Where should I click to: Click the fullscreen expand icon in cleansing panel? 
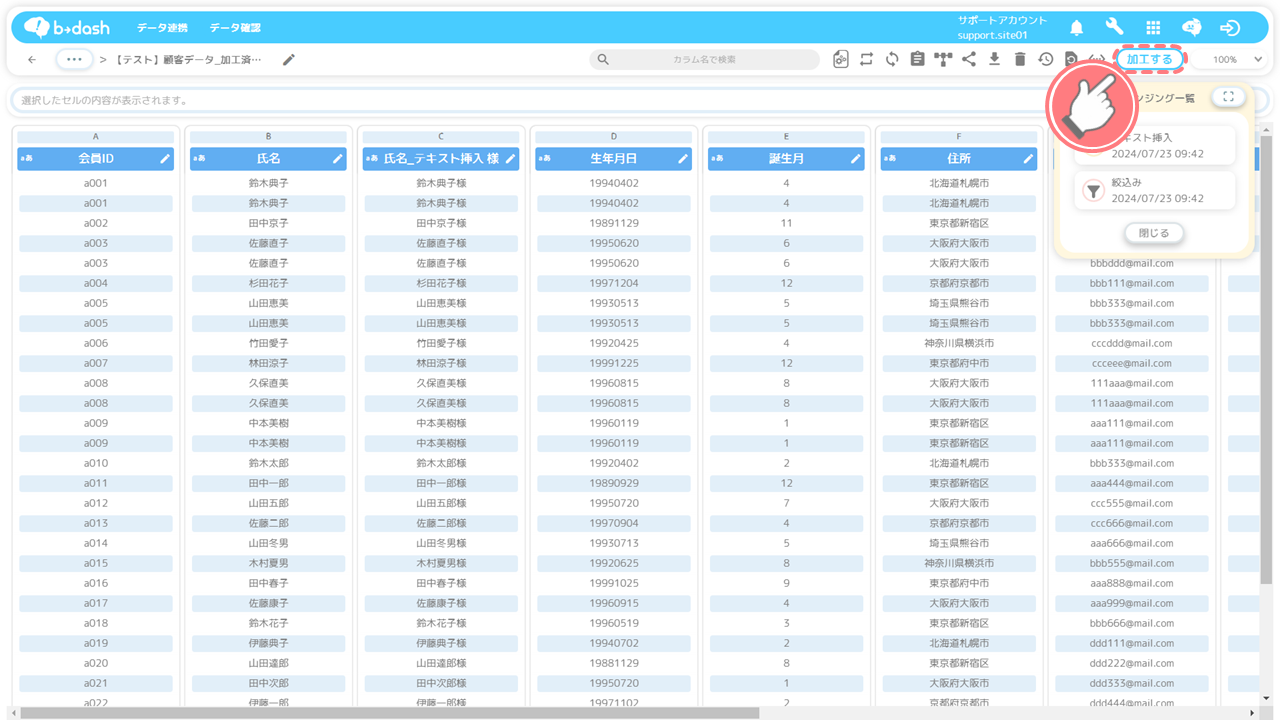click(x=1228, y=97)
